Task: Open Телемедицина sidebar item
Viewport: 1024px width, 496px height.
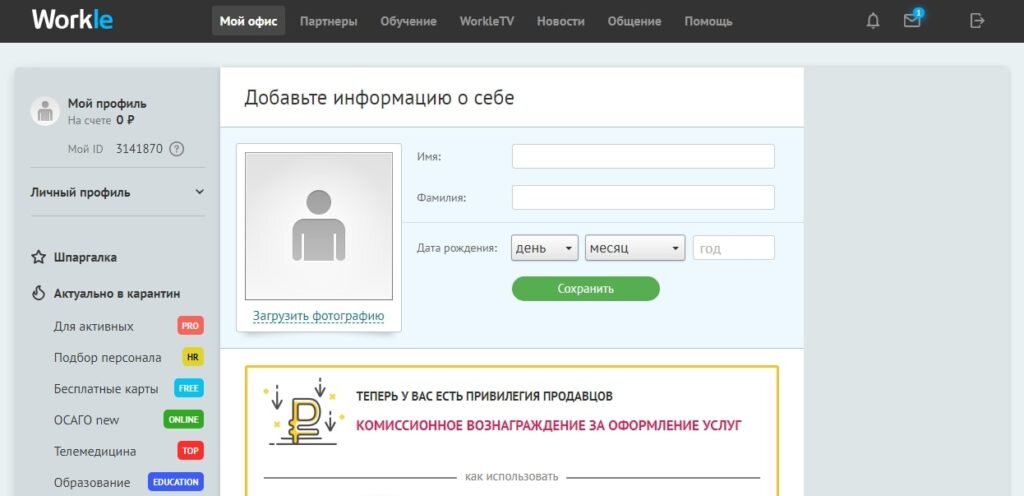Action: click(95, 451)
